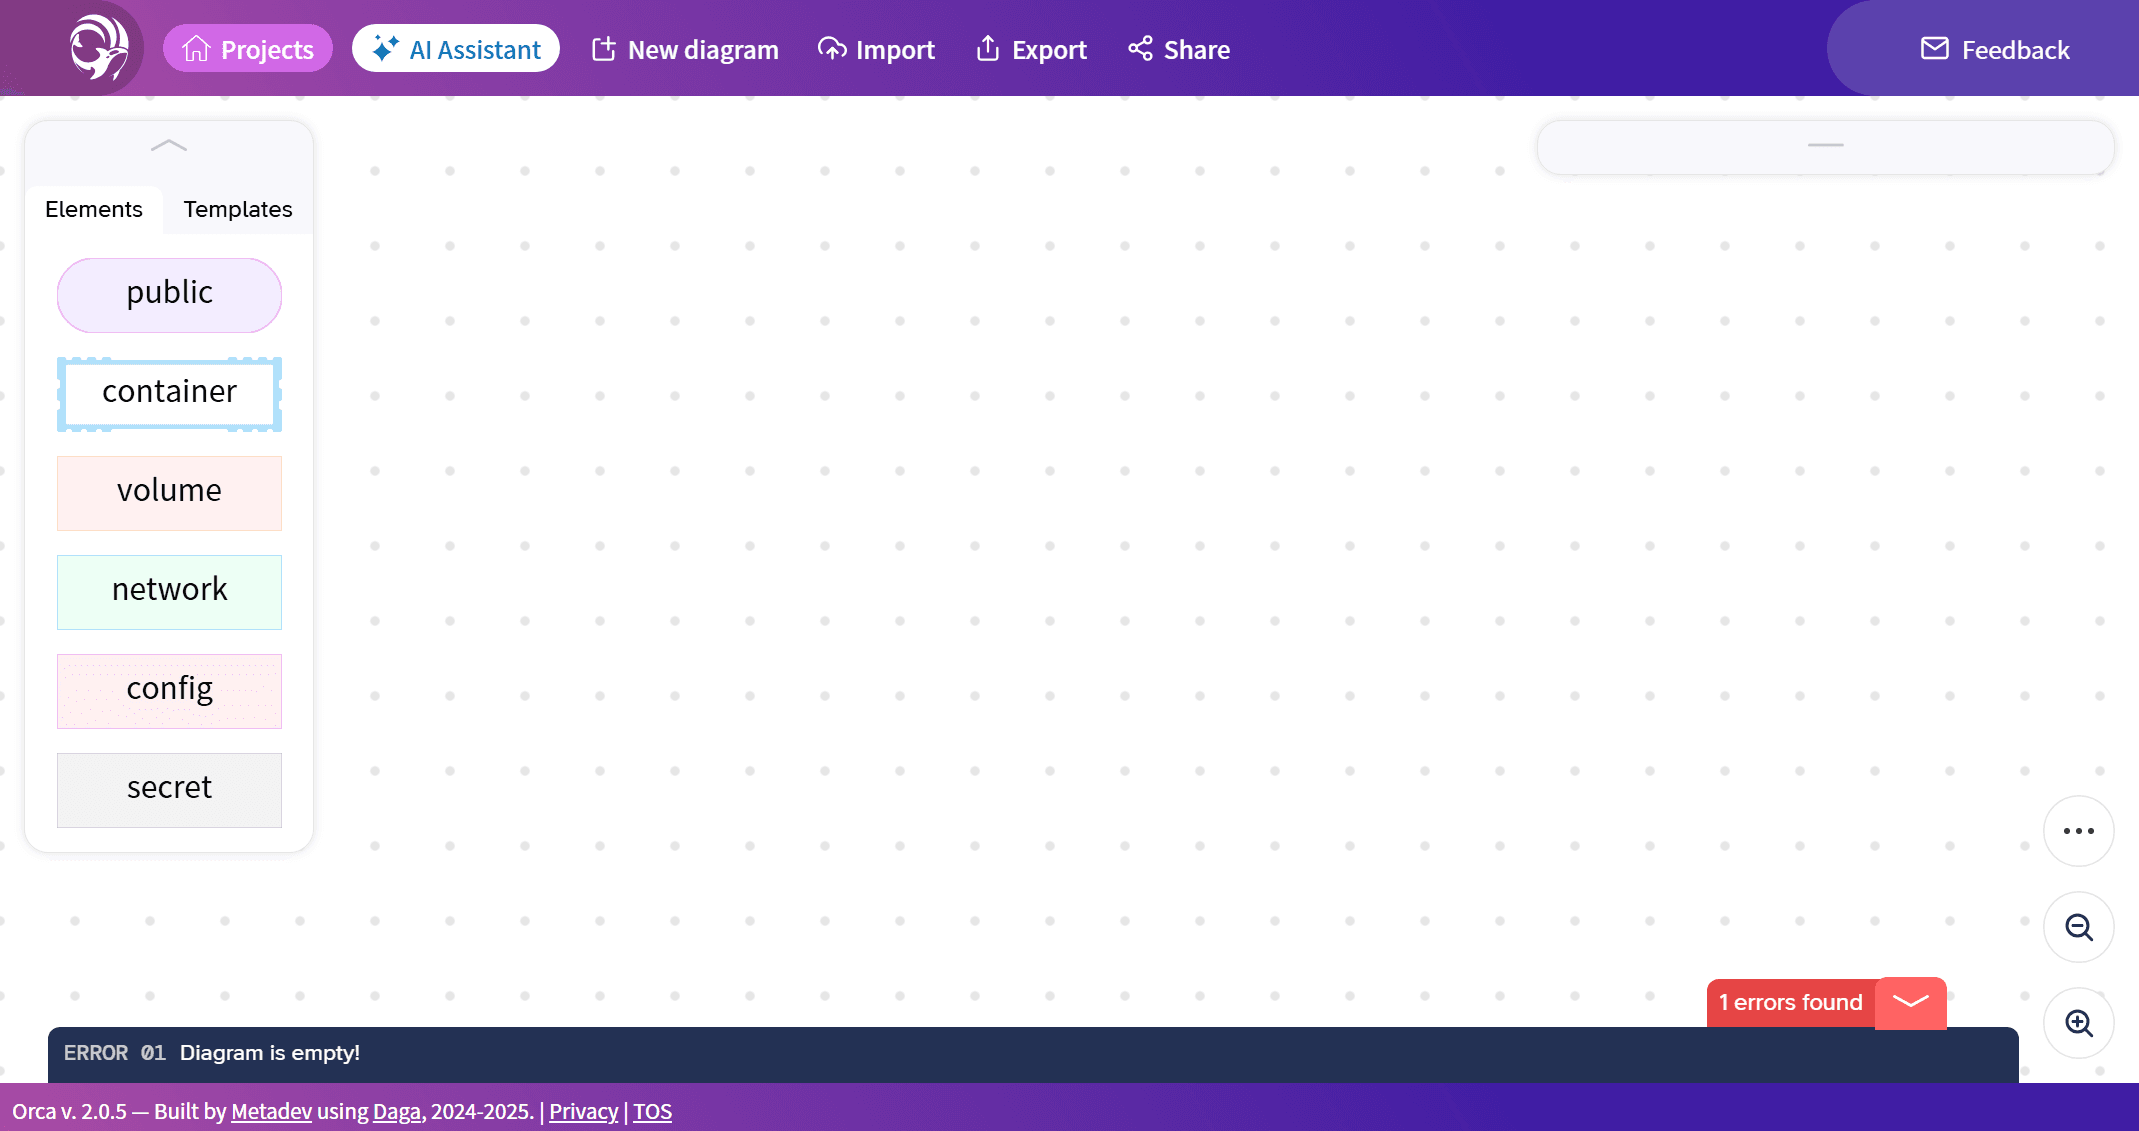The height and width of the screenshot is (1131, 2139).
Task: Collapse the elements palette with chevron
Action: [x=169, y=146]
